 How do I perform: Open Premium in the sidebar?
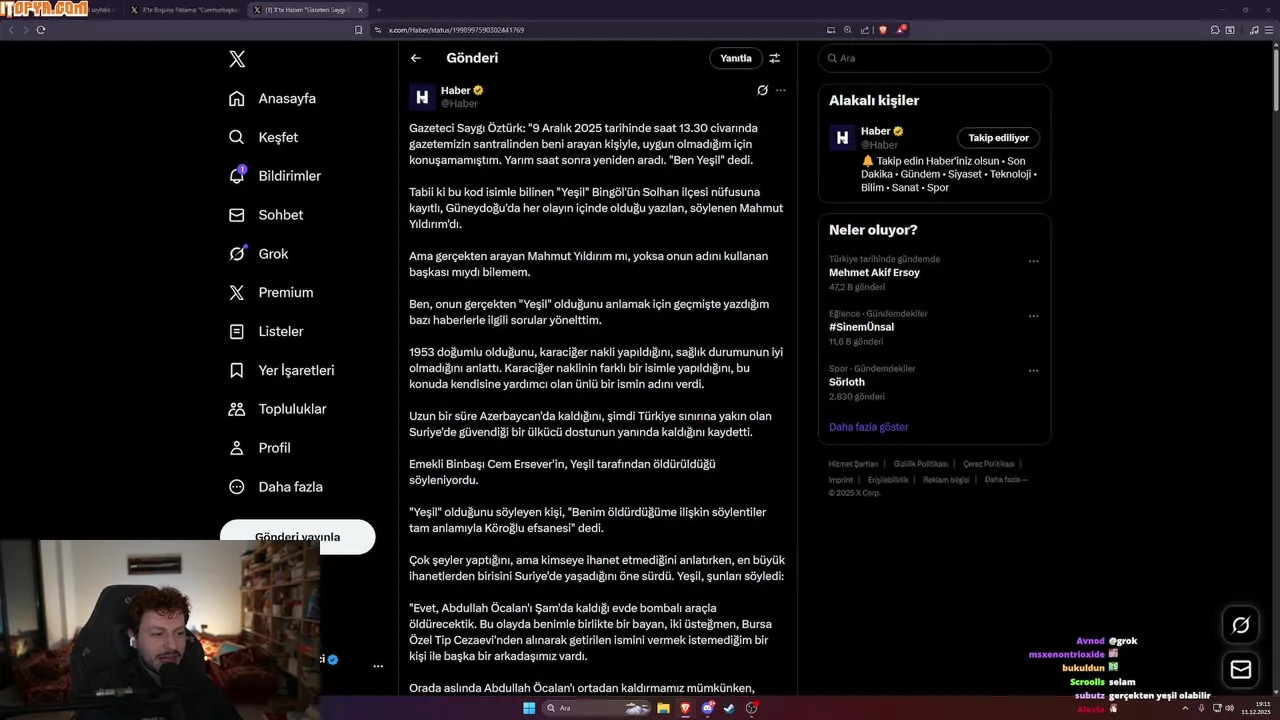point(271,293)
